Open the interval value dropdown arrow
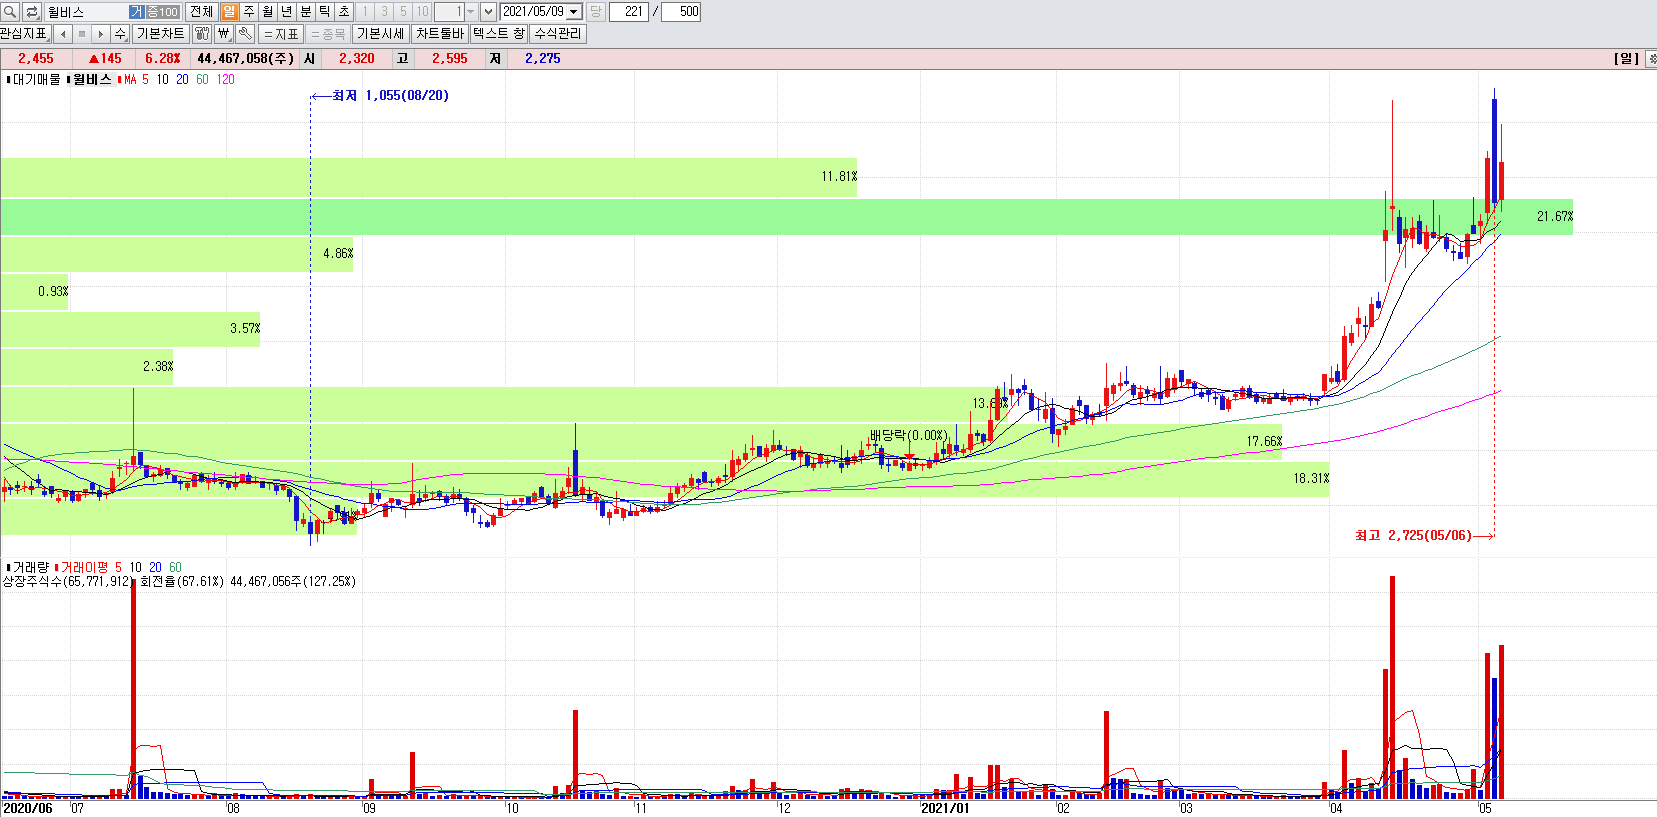This screenshot has width=1657, height=817. [470, 12]
